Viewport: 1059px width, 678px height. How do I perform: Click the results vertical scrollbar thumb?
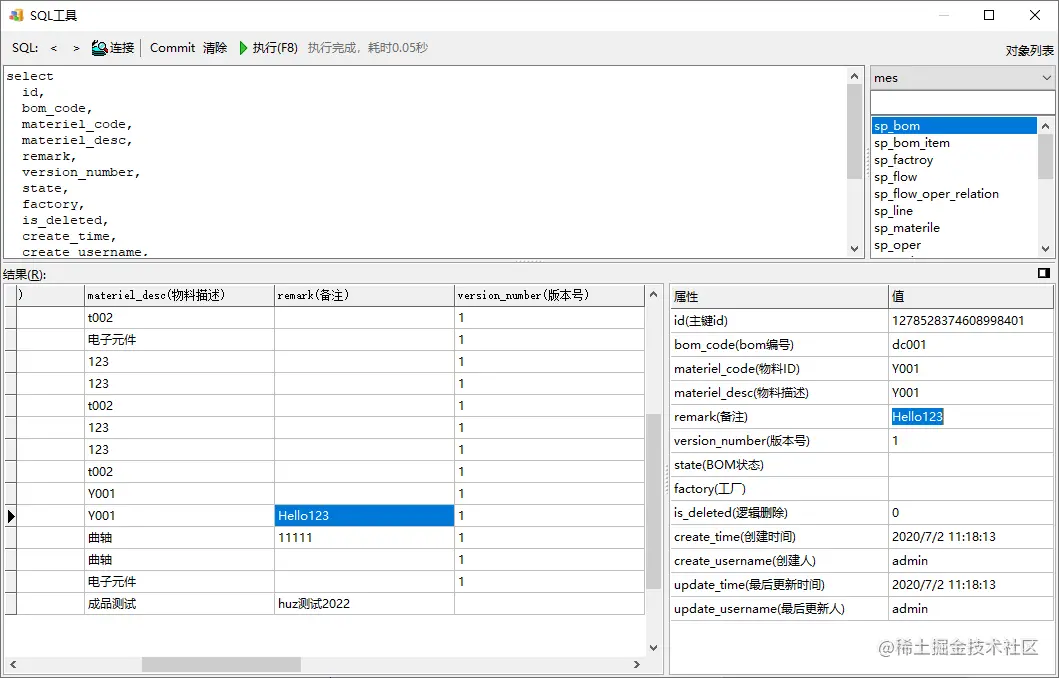pyautogui.click(x=653, y=502)
